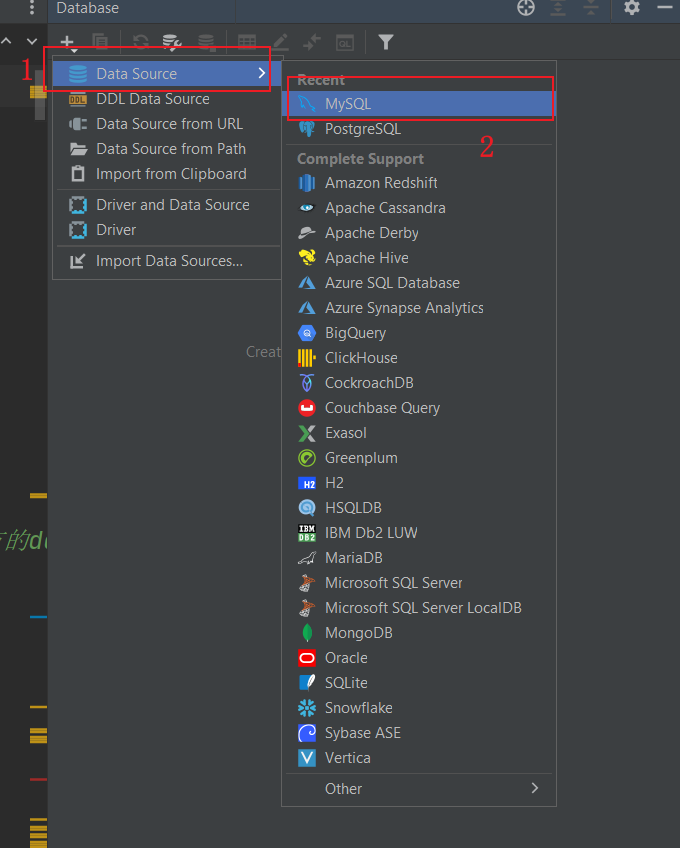Select Oracle data source
The height and width of the screenshot is (848, 680).
[419, 658]
